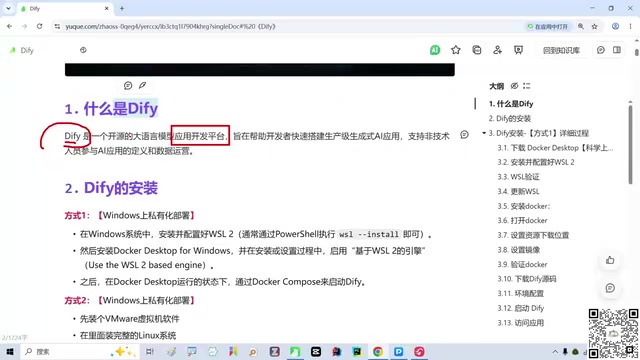The height and width of the screenshot is (360, 640).
Task: Open outline entry 3.12. 启动 Dify
Action: [x=520, y=308]
